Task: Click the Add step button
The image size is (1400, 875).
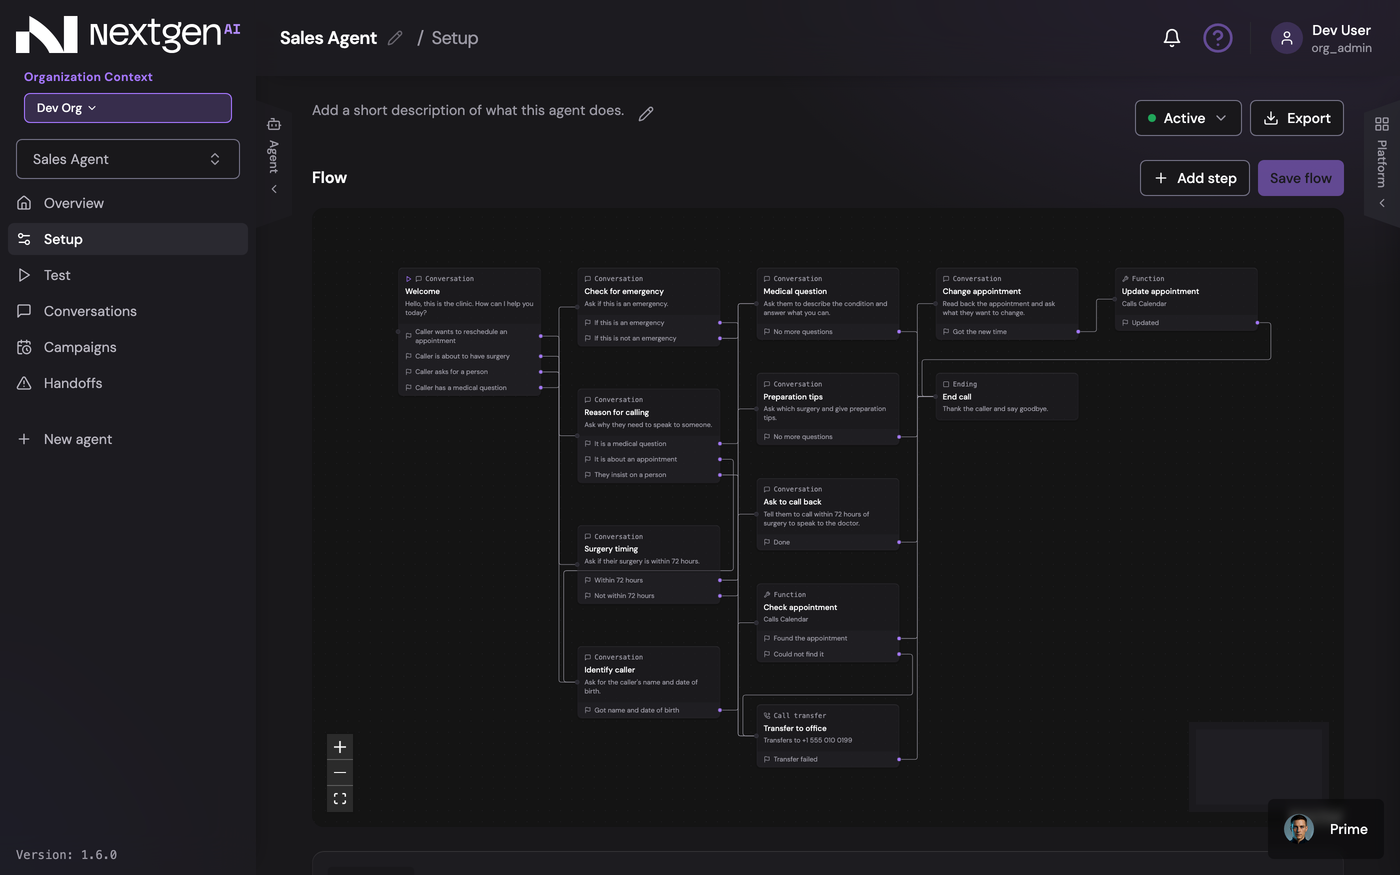Action: [1195, 178]
